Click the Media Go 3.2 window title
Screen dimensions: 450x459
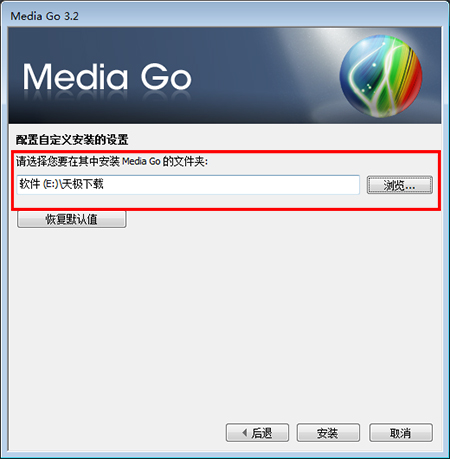click(x=45, y=16)
